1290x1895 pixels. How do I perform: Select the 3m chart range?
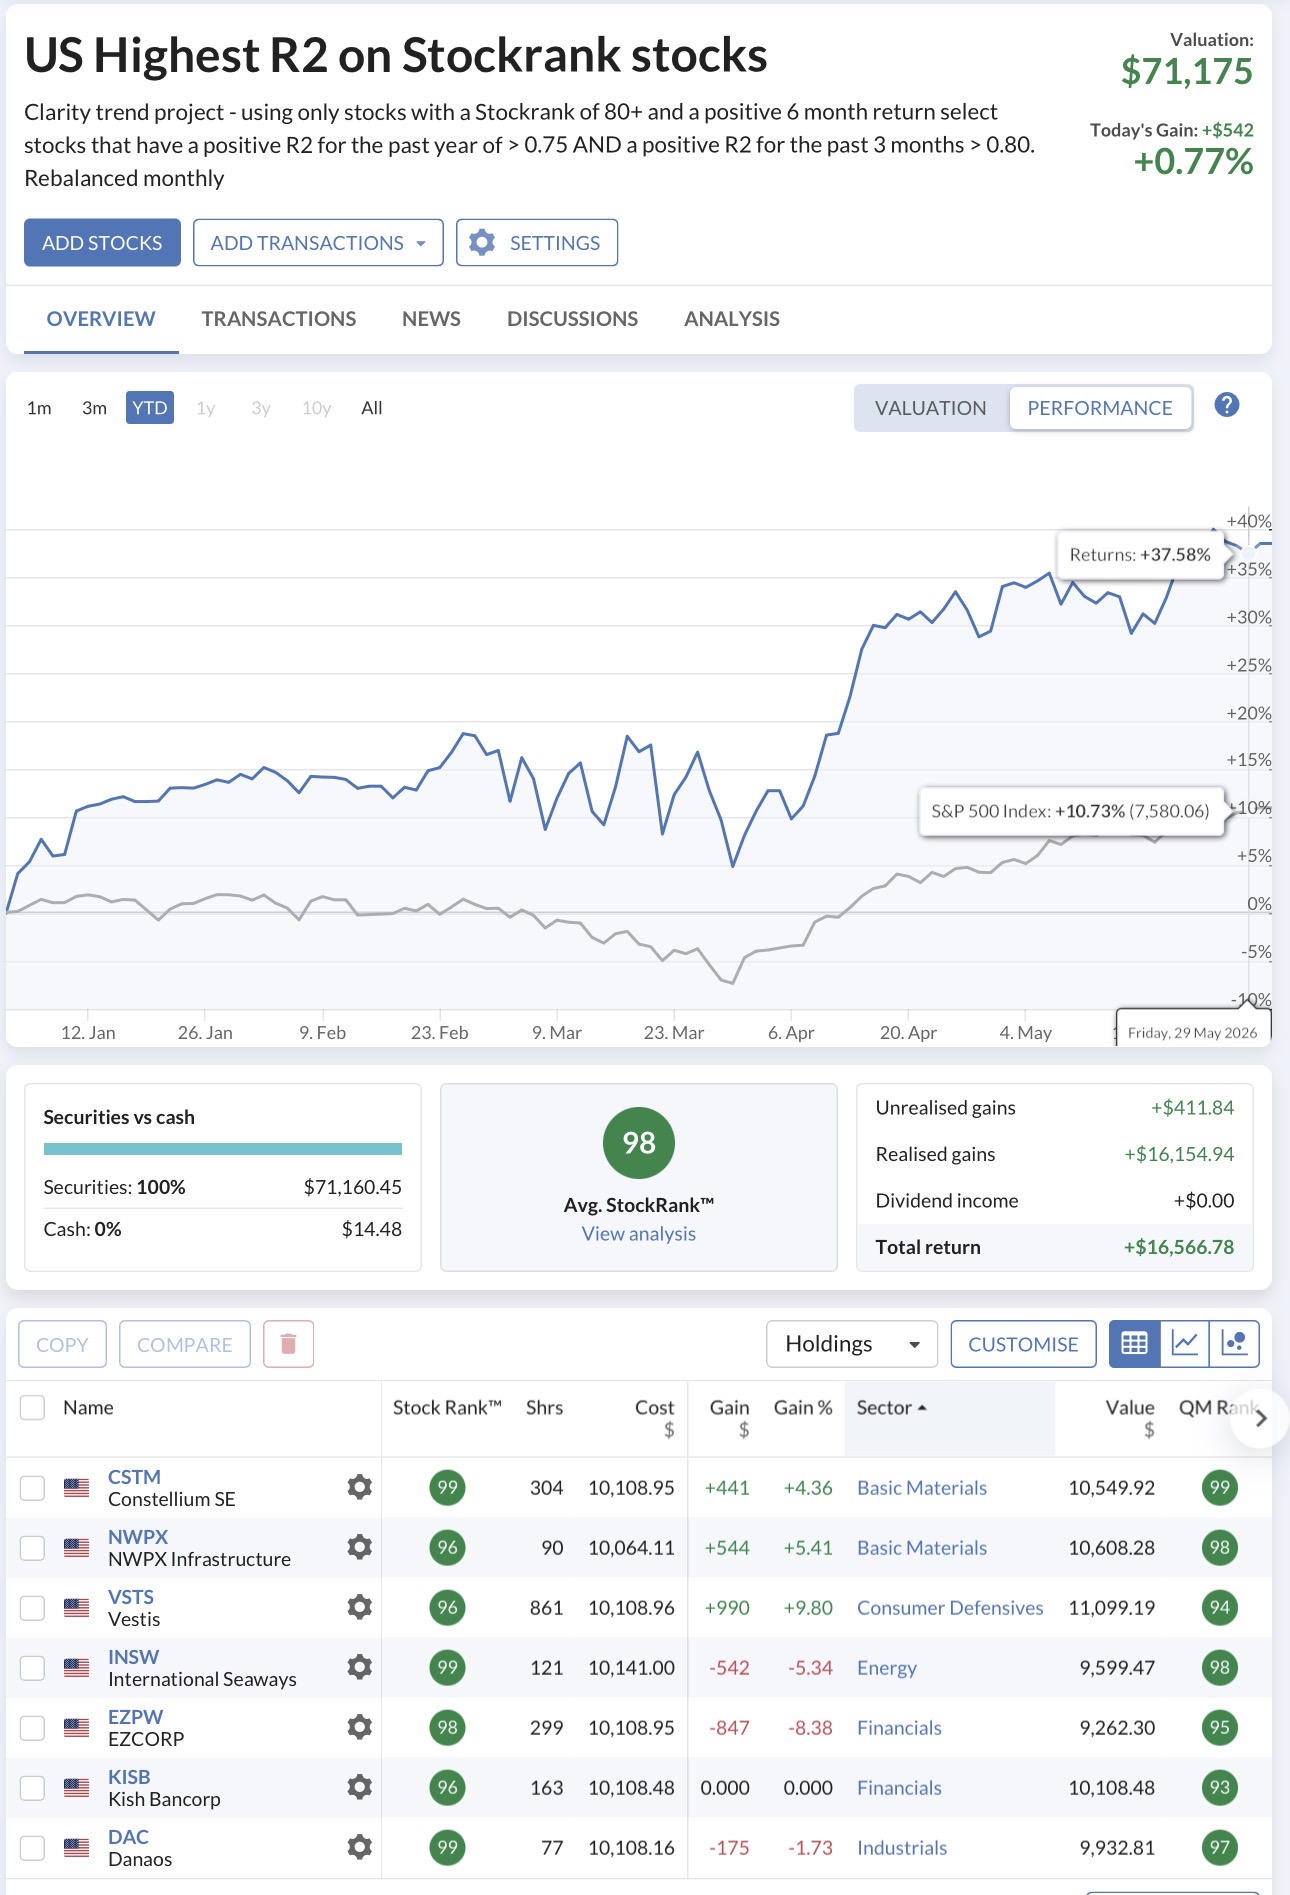click(94, 408)
